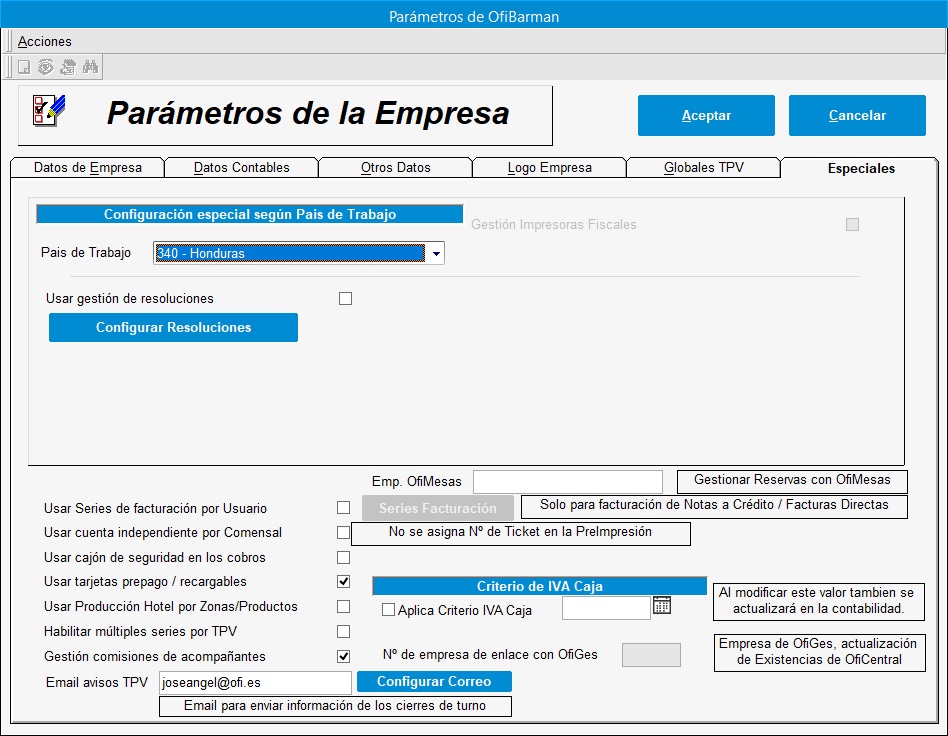Enable Usar gestión de resoluciones checkbox
The image size is (948, 736).
[345, 298]
